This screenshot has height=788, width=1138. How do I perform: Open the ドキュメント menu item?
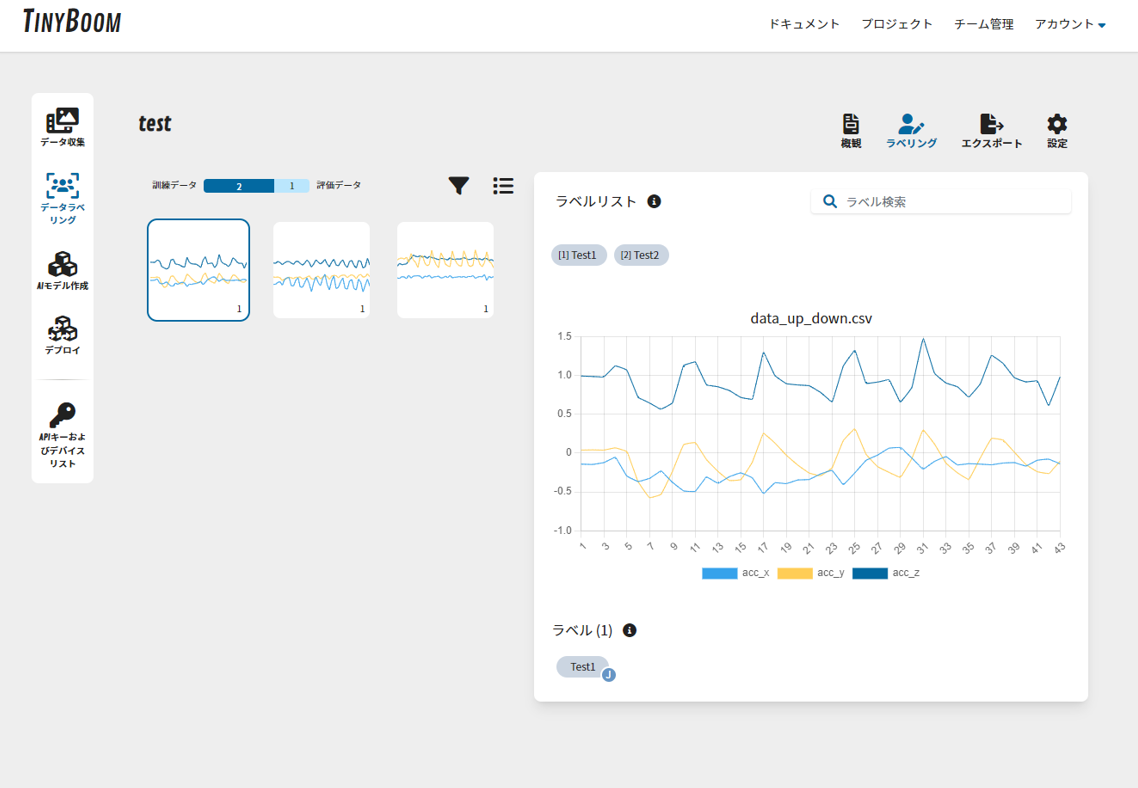[804, 25]
